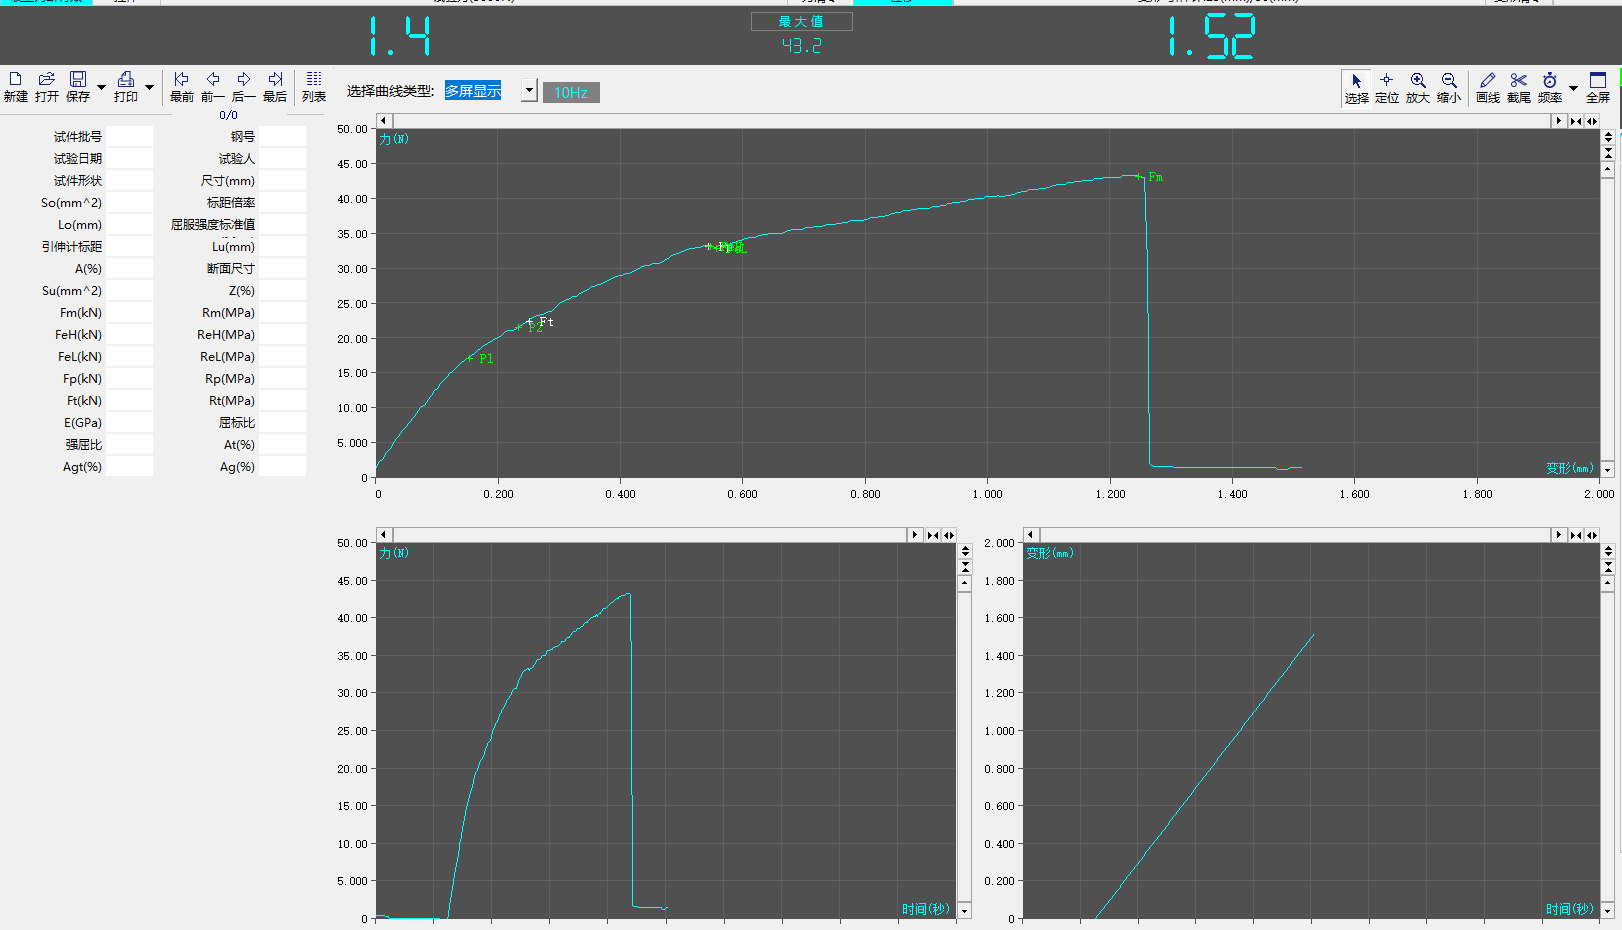1622x930 pixels.
Task: Click the 新建 (New) toolbar icon
Action: pyautogui.click(x=15, y=86)
